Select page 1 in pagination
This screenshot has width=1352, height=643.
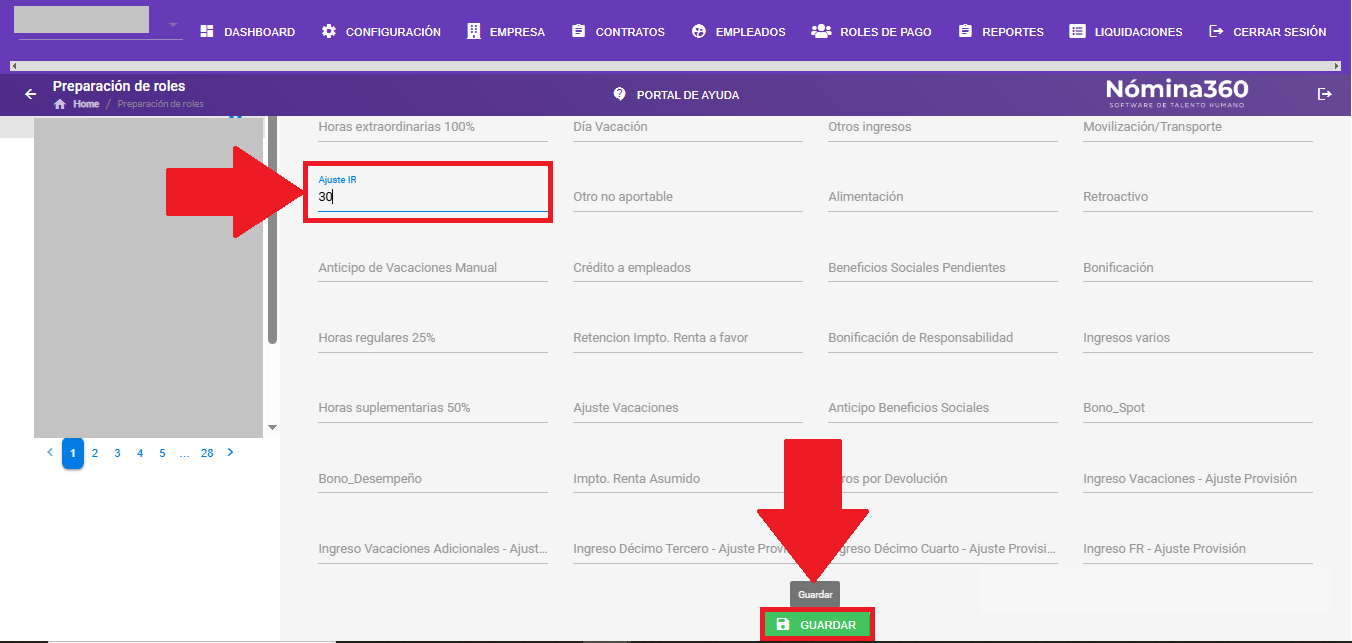click(x=72, y=453)
